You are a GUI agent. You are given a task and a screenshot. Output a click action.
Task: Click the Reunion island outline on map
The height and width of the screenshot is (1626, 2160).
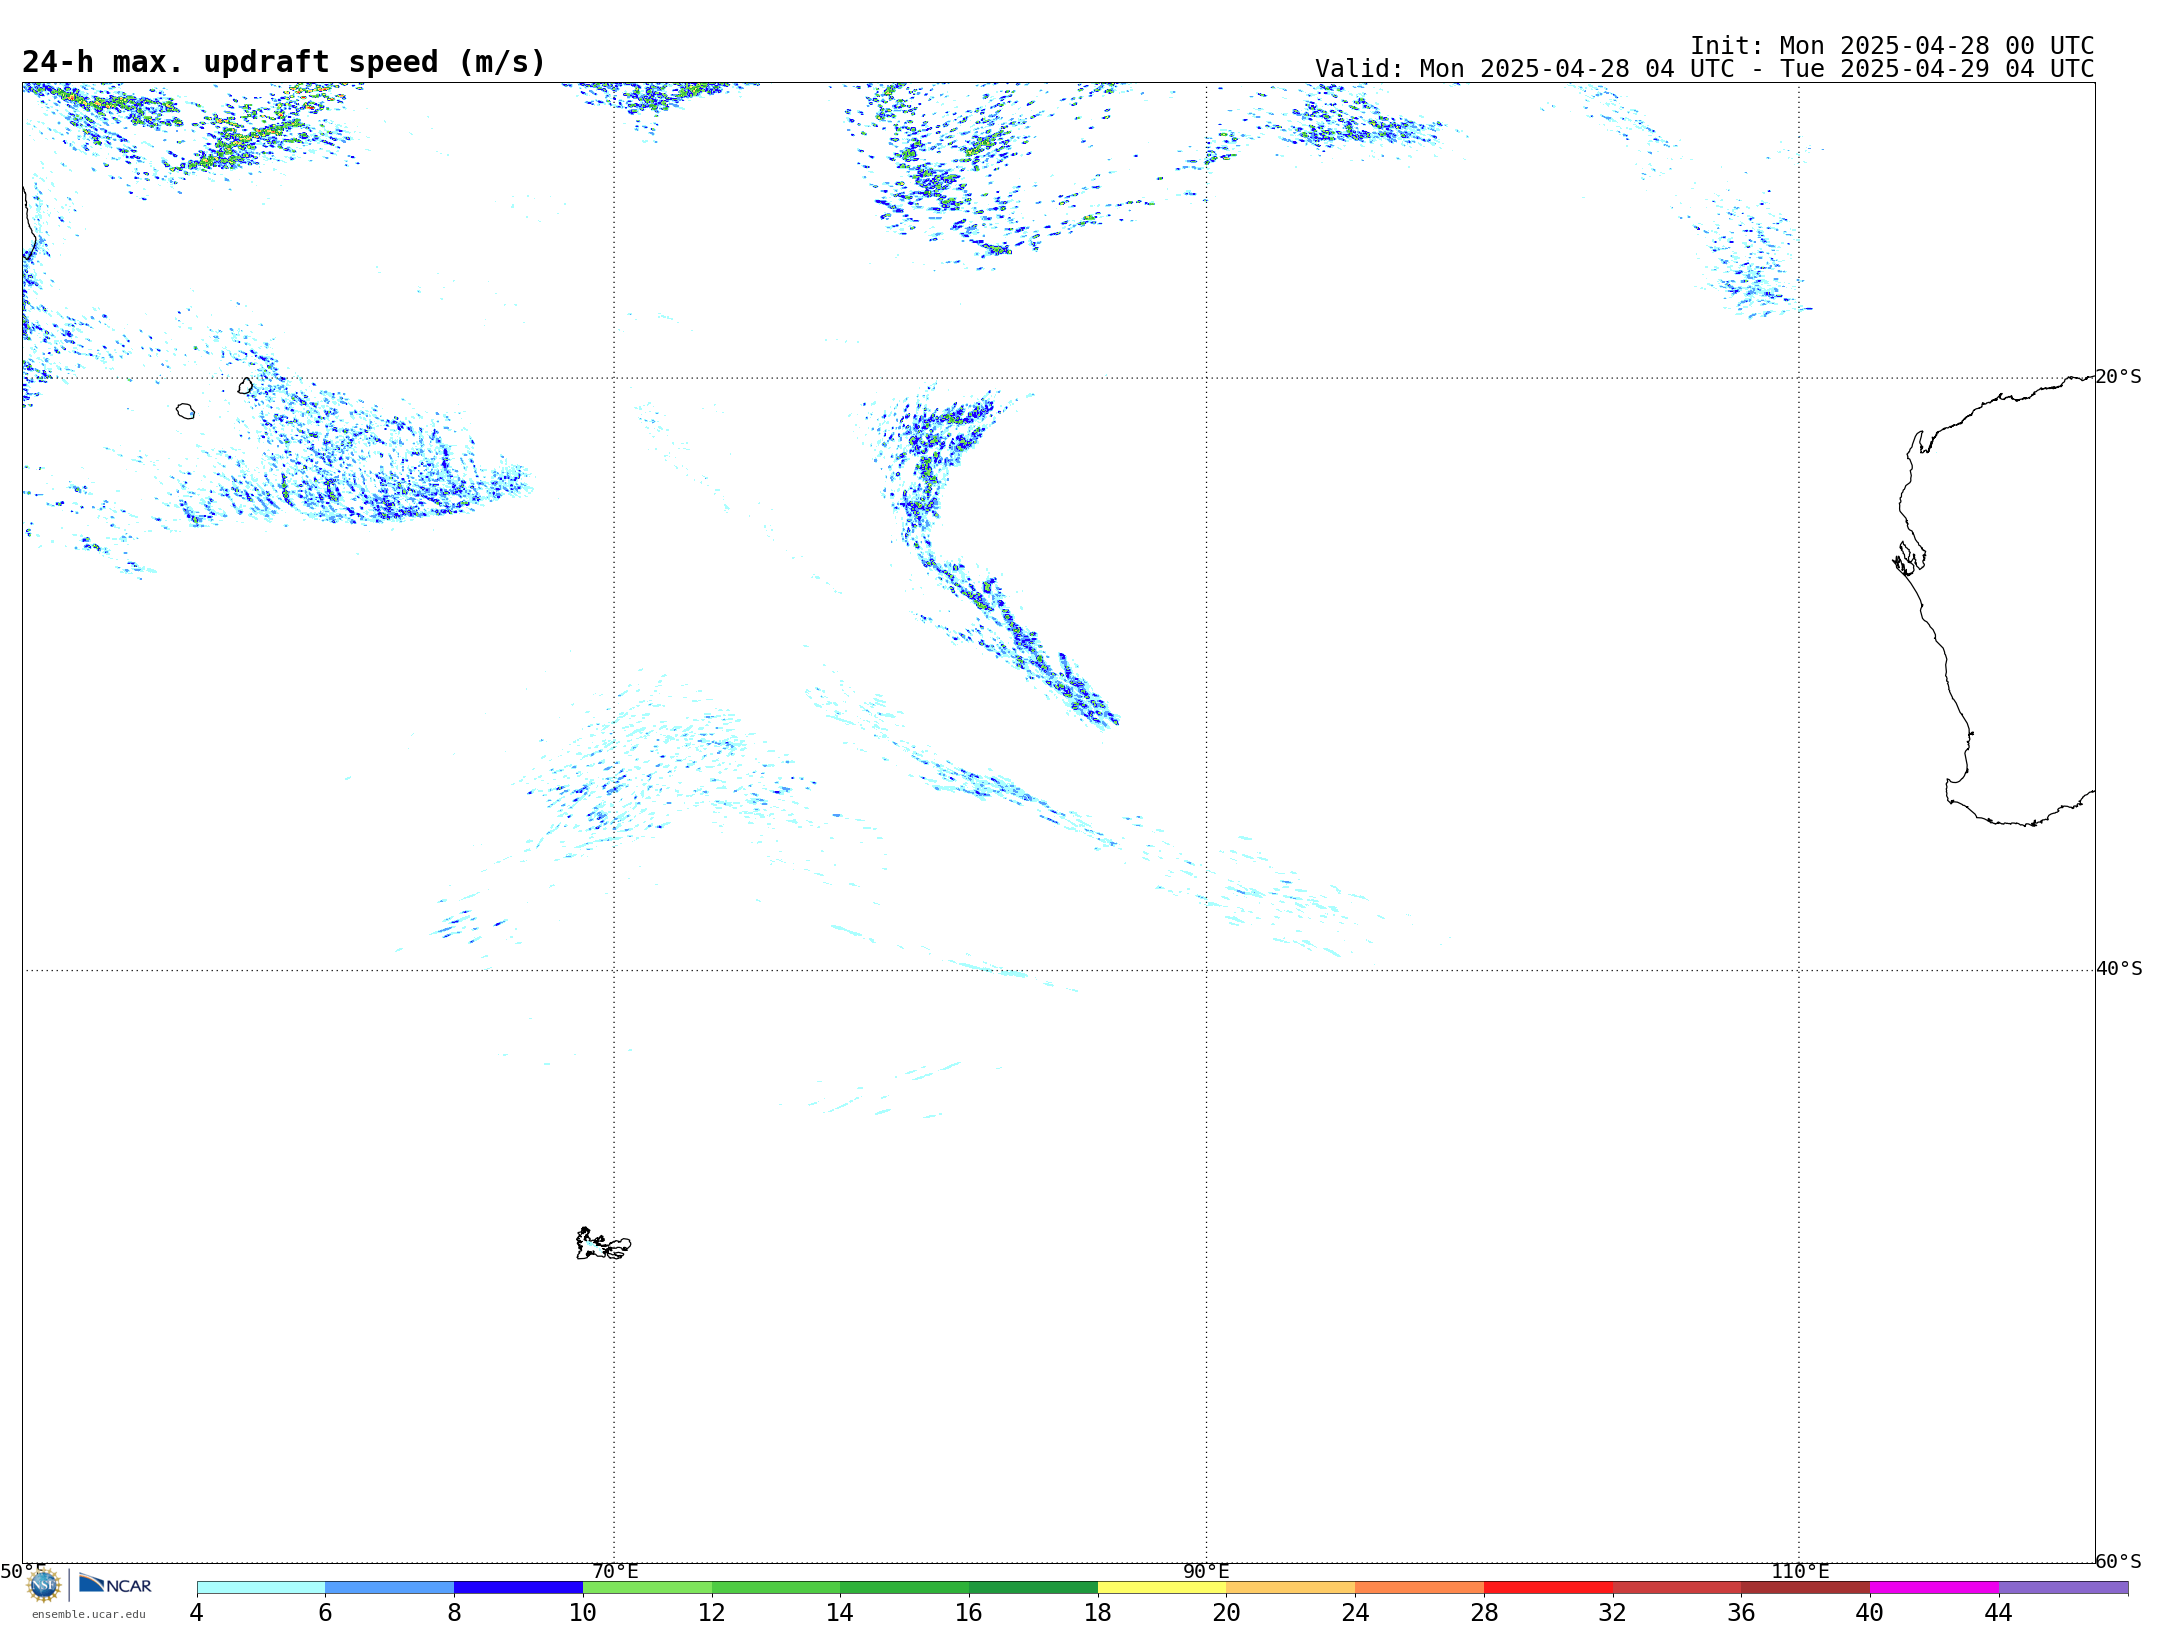click(x=185, y=411)
